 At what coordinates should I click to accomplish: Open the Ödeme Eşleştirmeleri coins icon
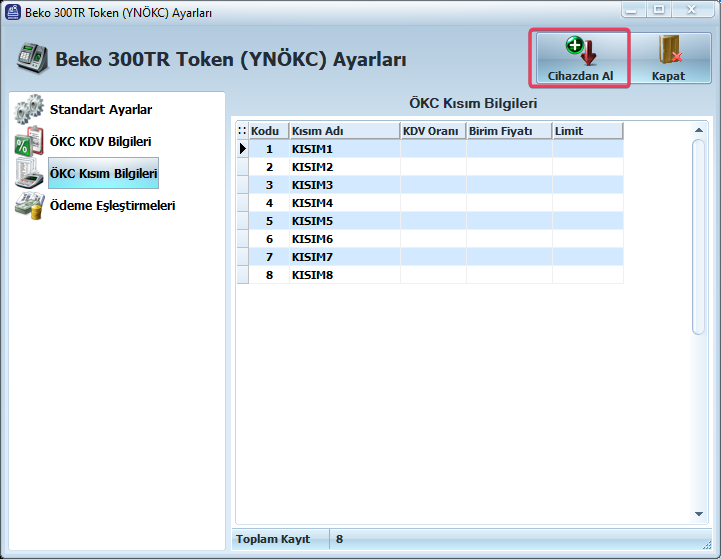[x=29, y=206]
